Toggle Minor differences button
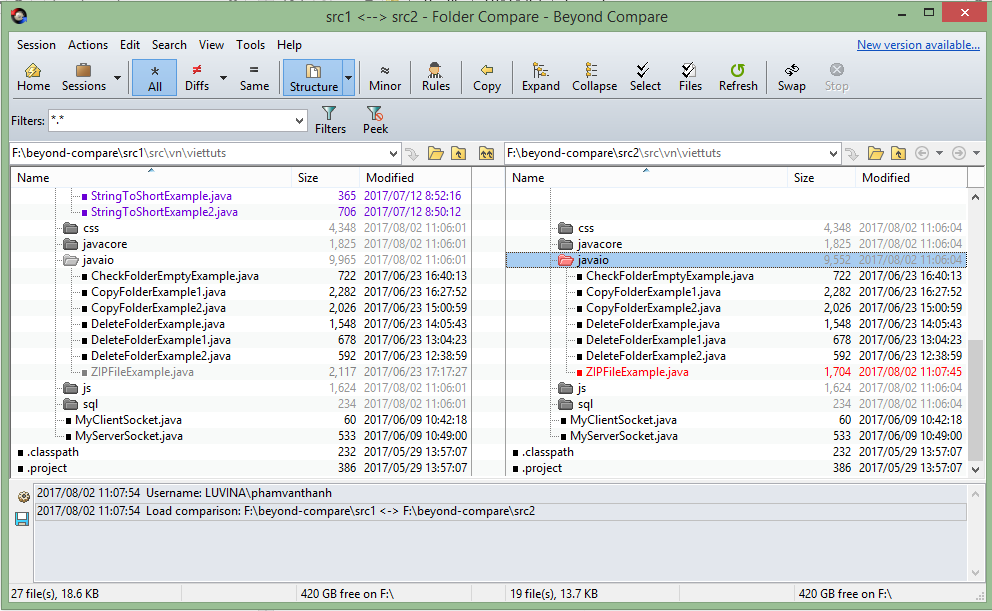This screenshot has height=611, width=992. click(385, 77)
